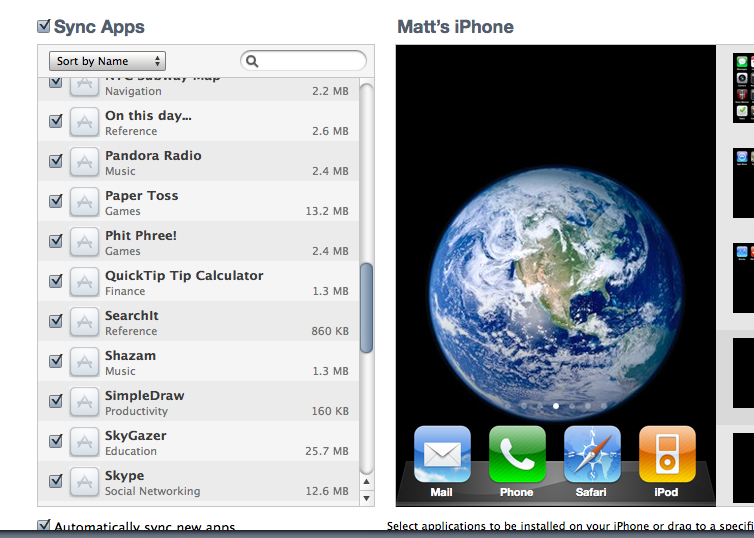Select the Pandora Radio app name

point(153,156)
